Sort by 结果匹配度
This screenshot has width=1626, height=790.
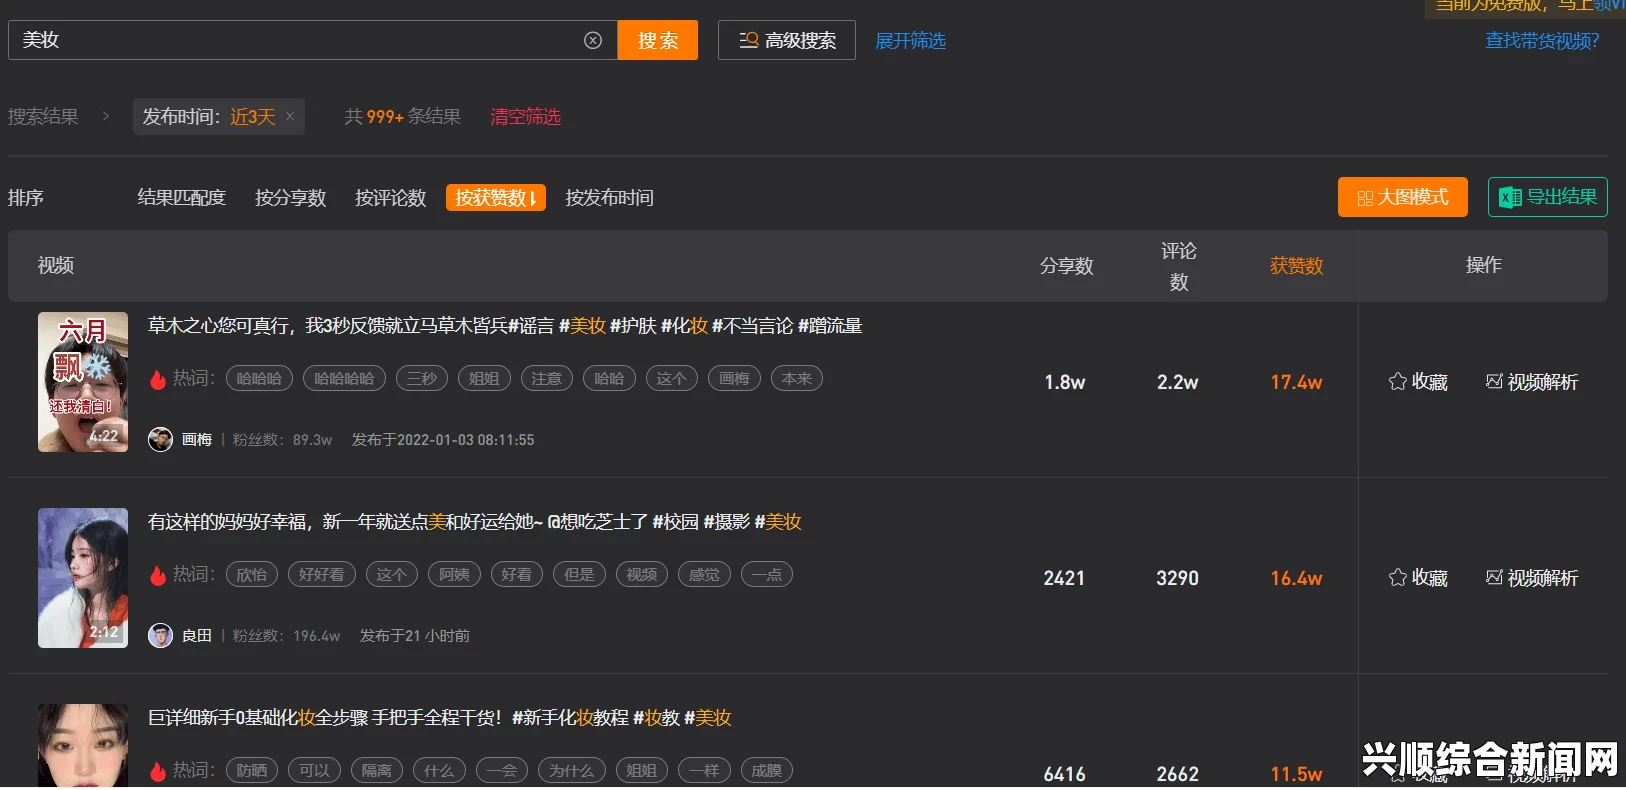coord(182,198)
